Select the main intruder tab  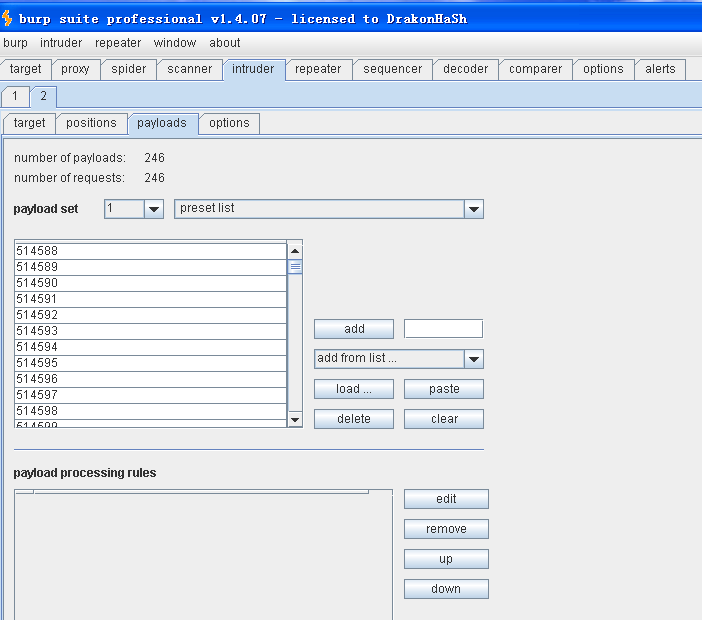[253, 69]
